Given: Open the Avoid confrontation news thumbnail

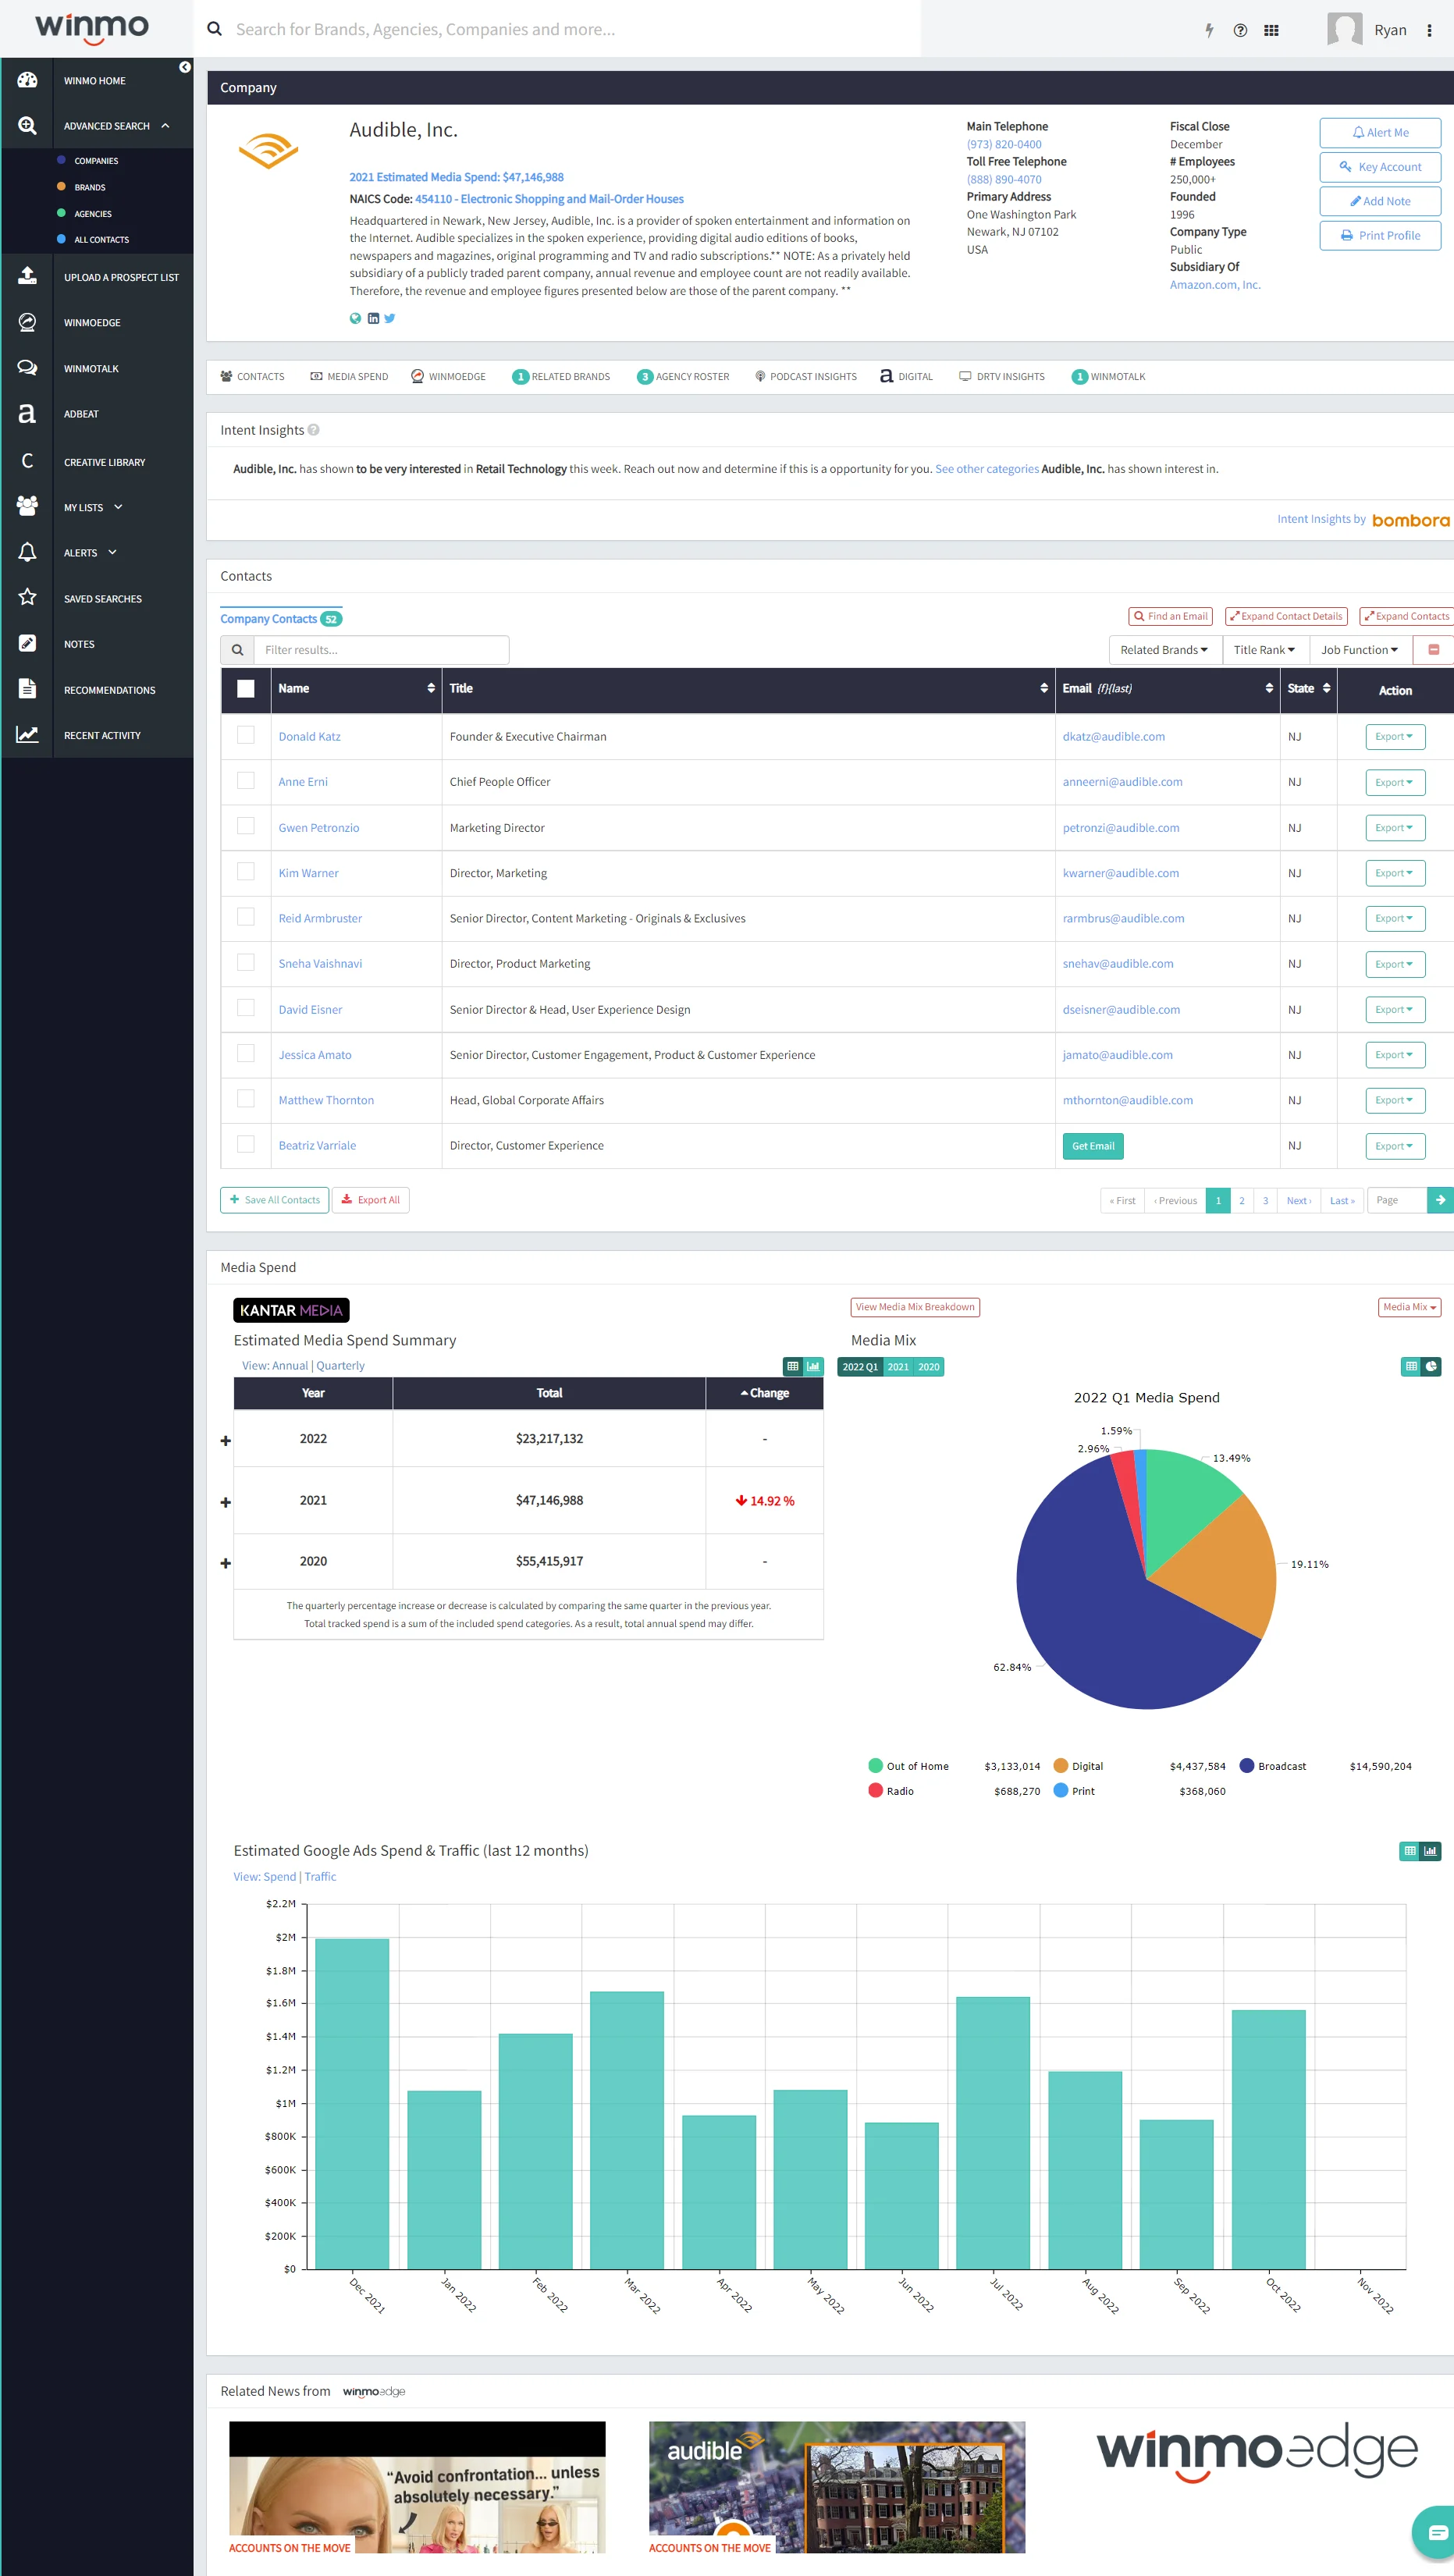Looking at the screenshot, I should point(417,2487).
